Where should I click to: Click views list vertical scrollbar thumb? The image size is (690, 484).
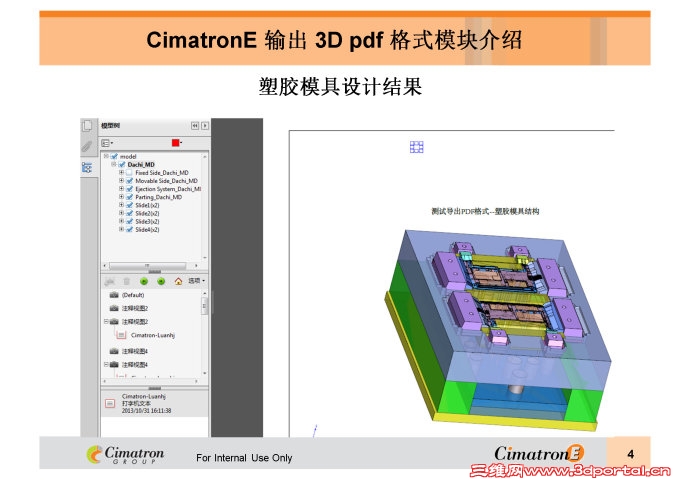point(204,305)
